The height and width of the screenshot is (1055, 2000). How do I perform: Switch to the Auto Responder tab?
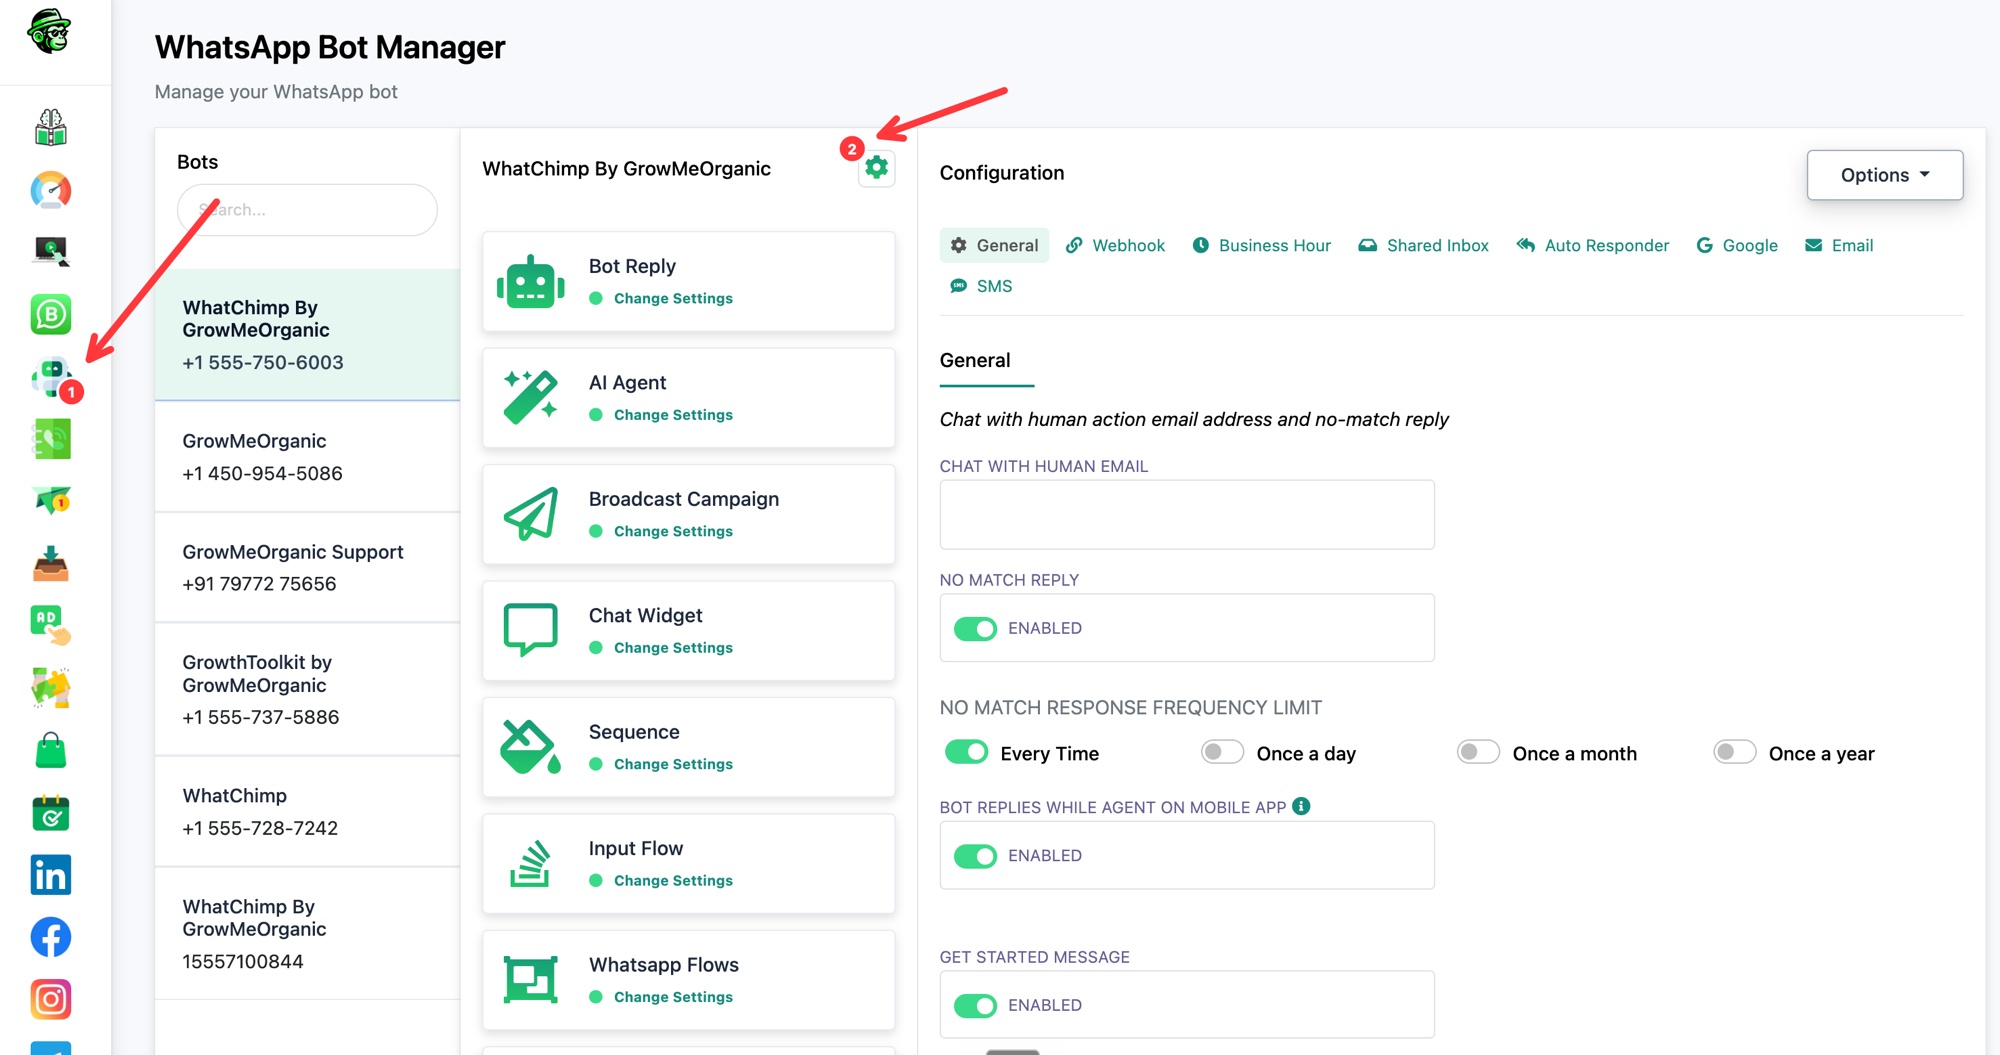click(x=1593, y=245)
